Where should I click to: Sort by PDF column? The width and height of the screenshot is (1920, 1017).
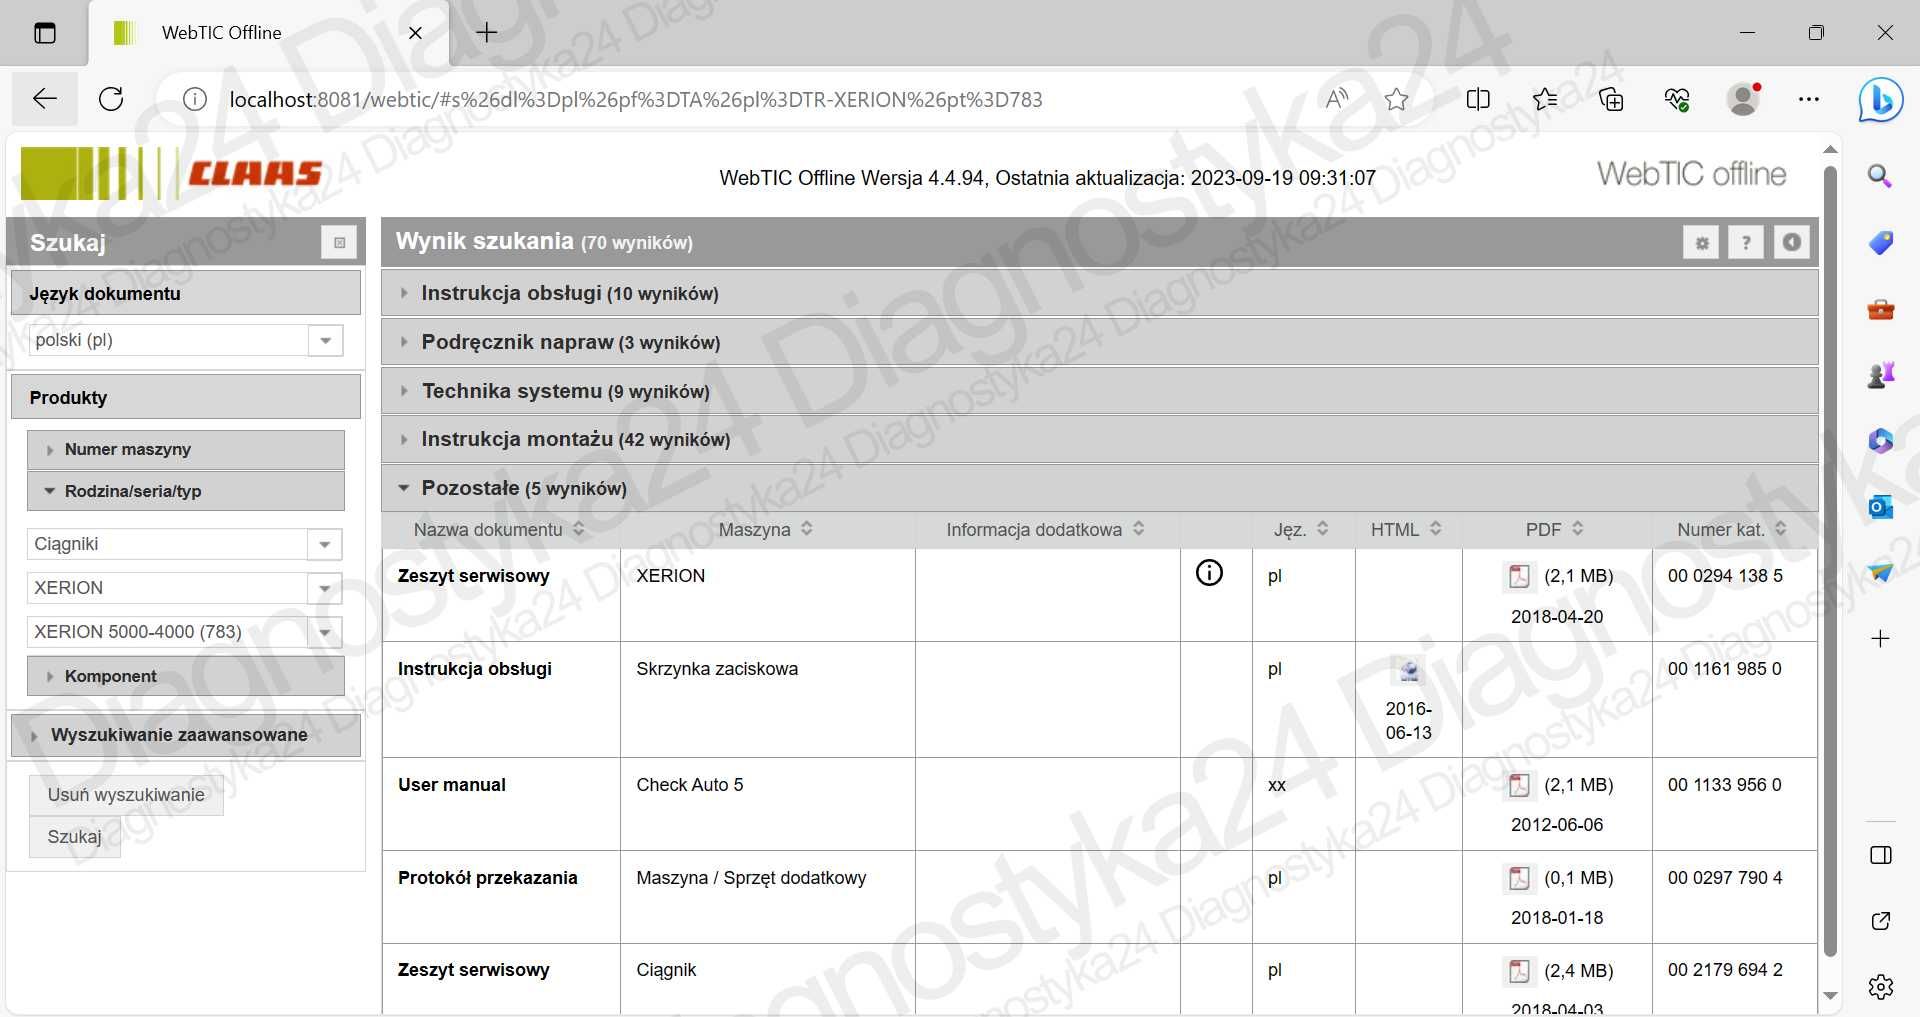point(1556,530)
